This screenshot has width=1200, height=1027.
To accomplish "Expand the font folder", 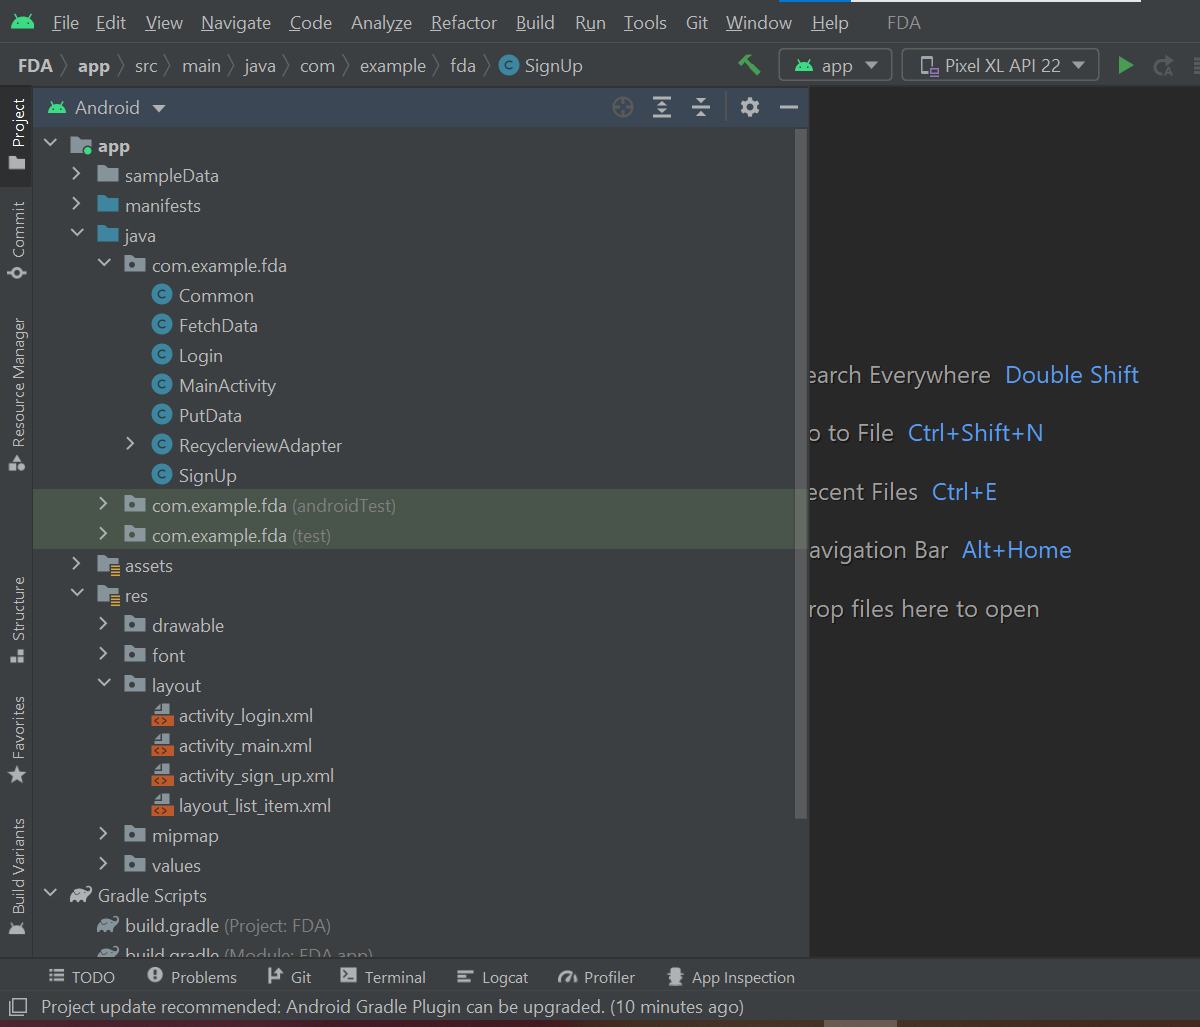I will coord(104,655).
